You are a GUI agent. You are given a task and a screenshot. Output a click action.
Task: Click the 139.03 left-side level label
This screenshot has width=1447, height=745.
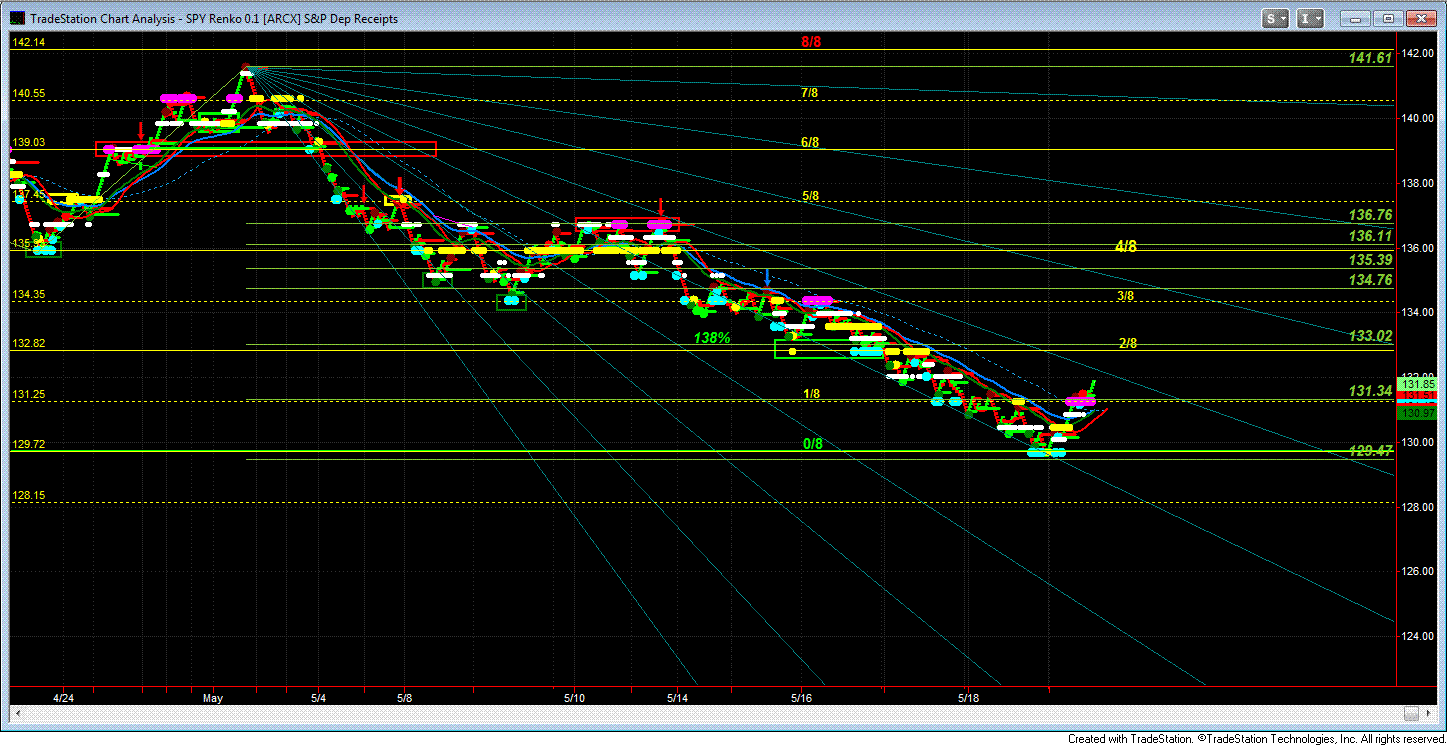(28, 143)
